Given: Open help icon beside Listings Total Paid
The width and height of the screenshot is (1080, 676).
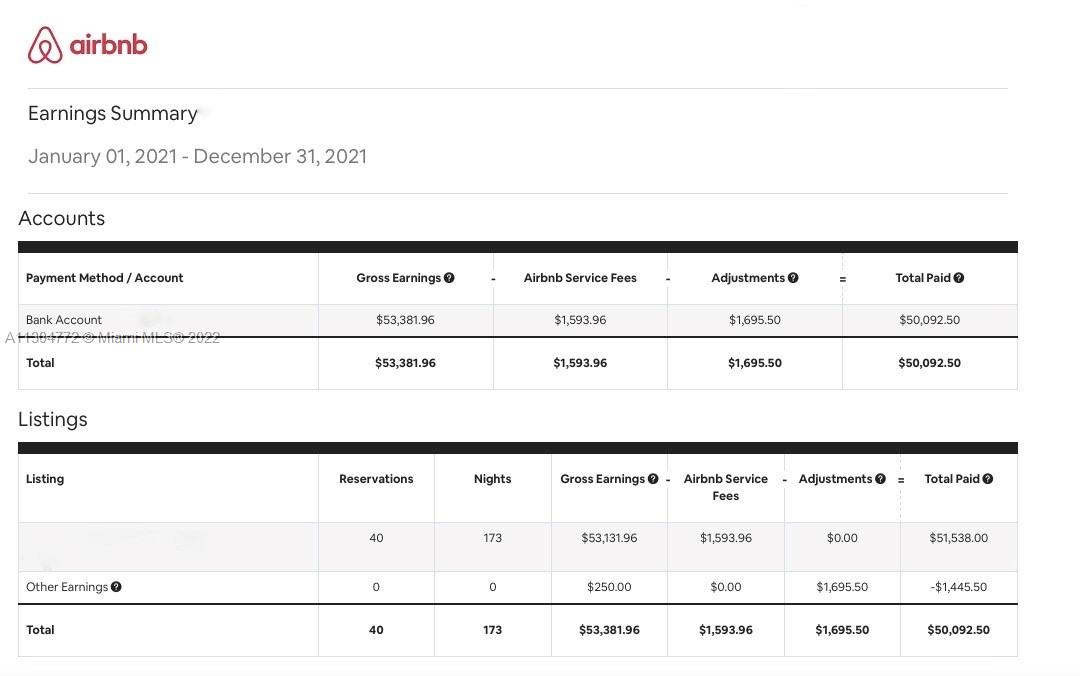Looking at the screenshot, I should point(988,478).
